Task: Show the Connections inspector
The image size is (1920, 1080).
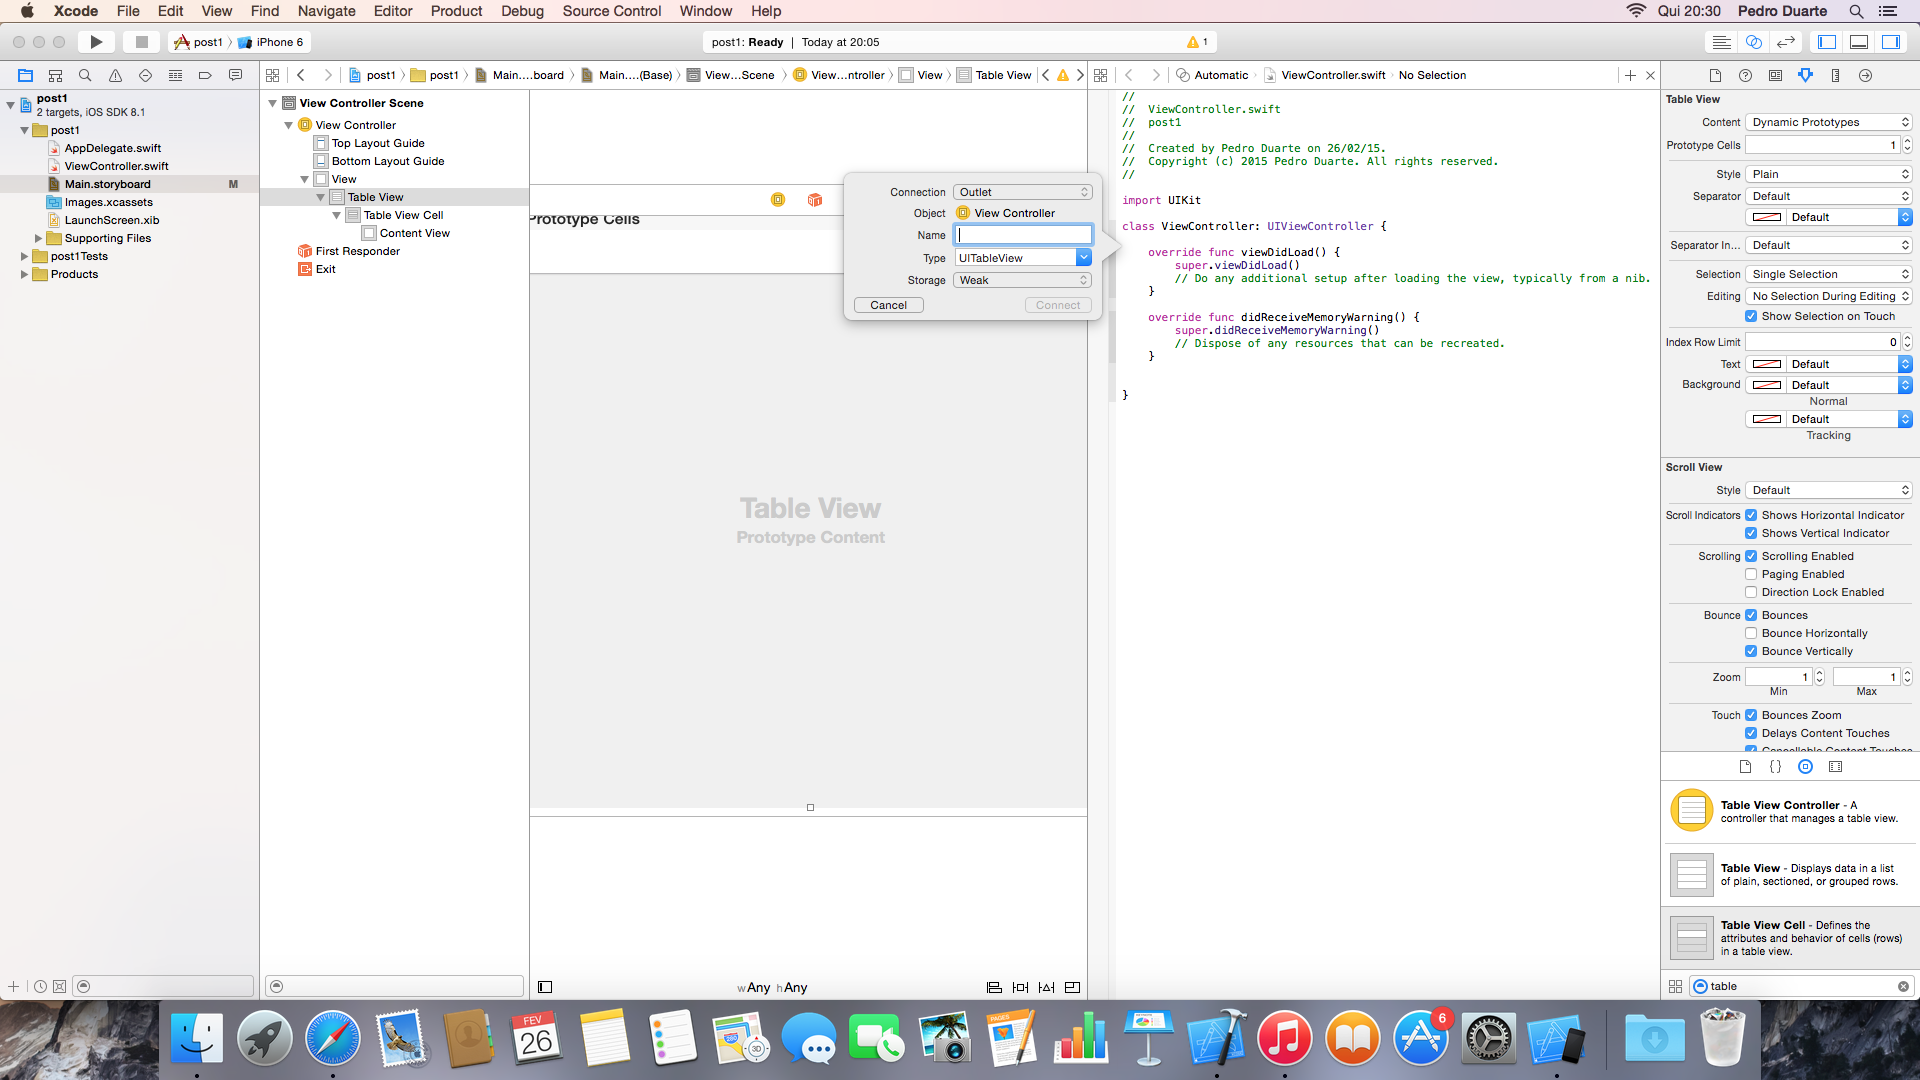Action: point(1865,75)
